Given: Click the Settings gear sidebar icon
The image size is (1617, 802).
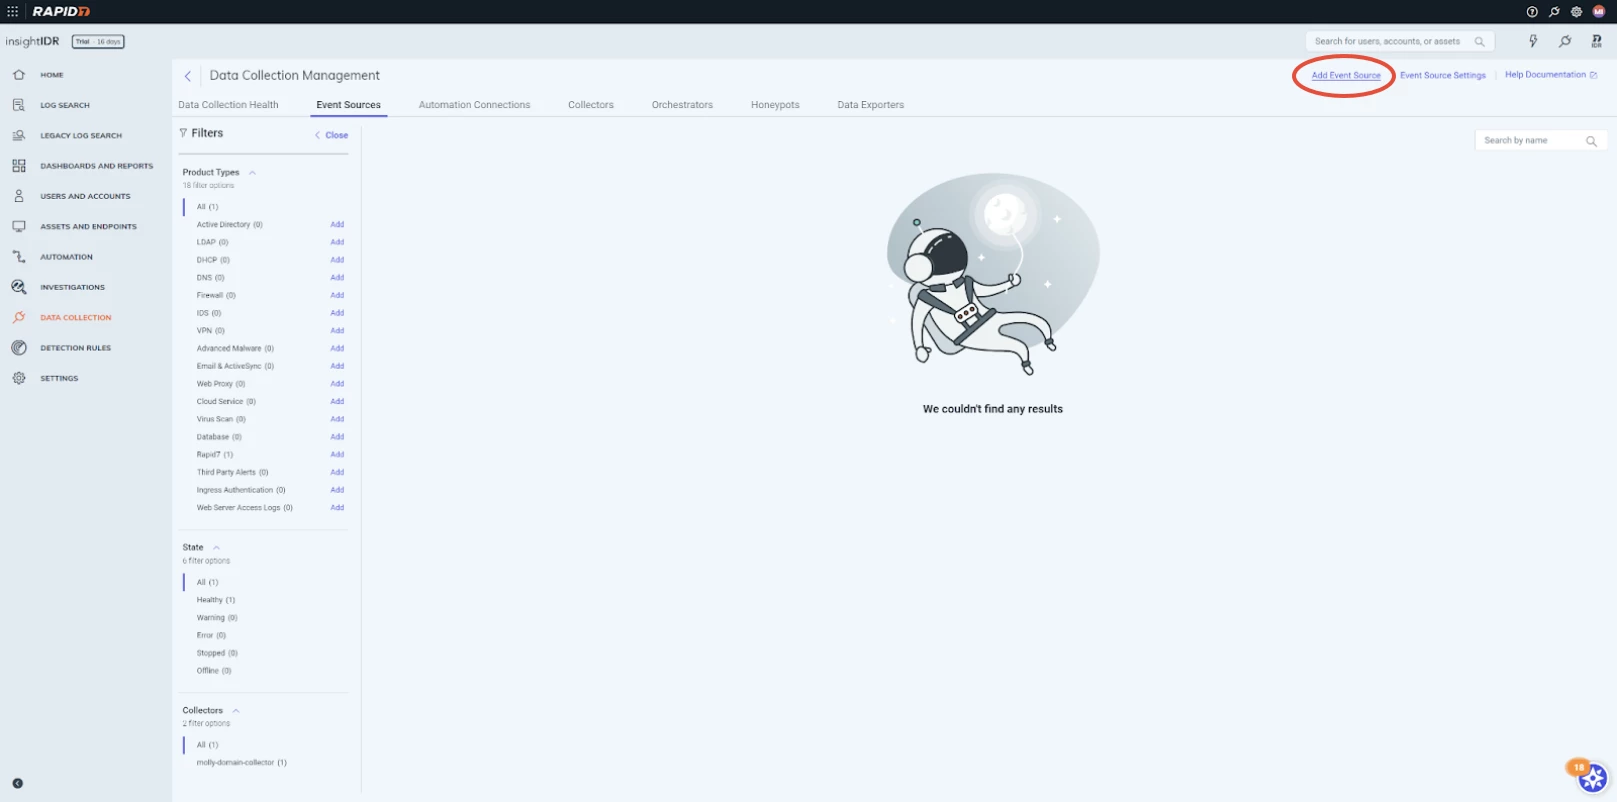Looking at the screenshot, I should (x=18, y=378).
